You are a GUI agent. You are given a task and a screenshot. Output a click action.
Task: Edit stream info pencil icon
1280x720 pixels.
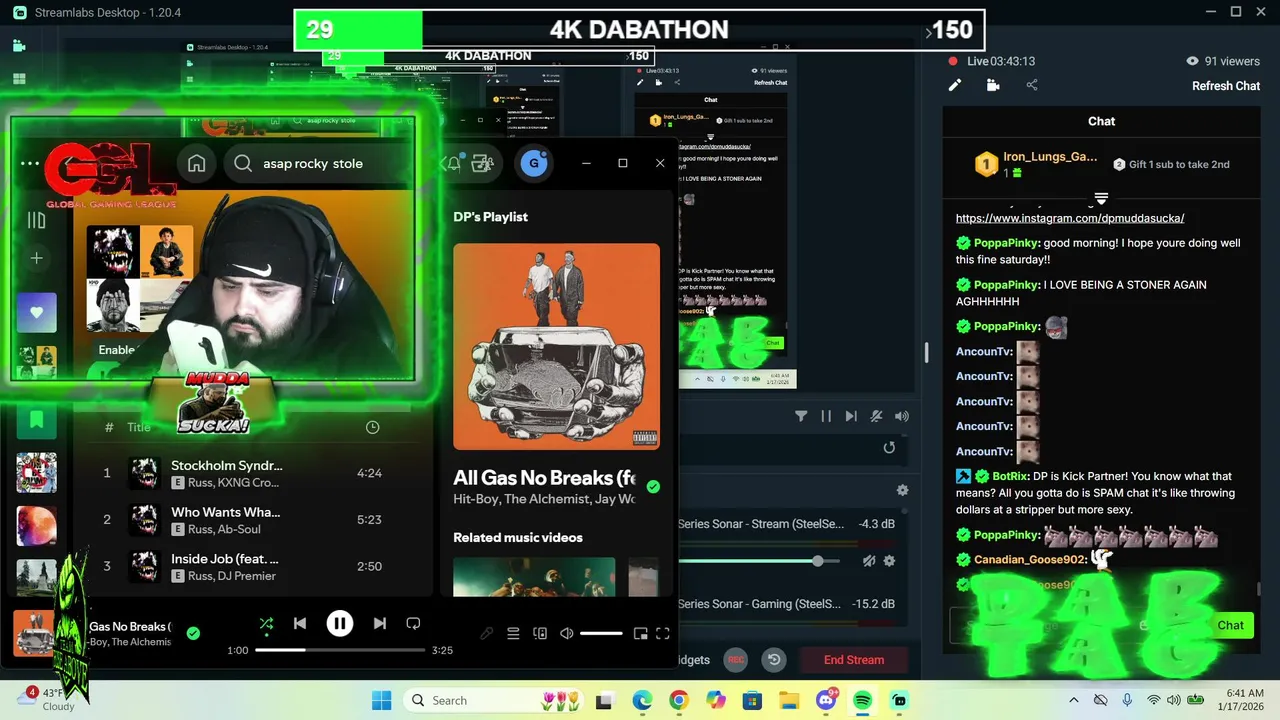click(x=955, y=86)
